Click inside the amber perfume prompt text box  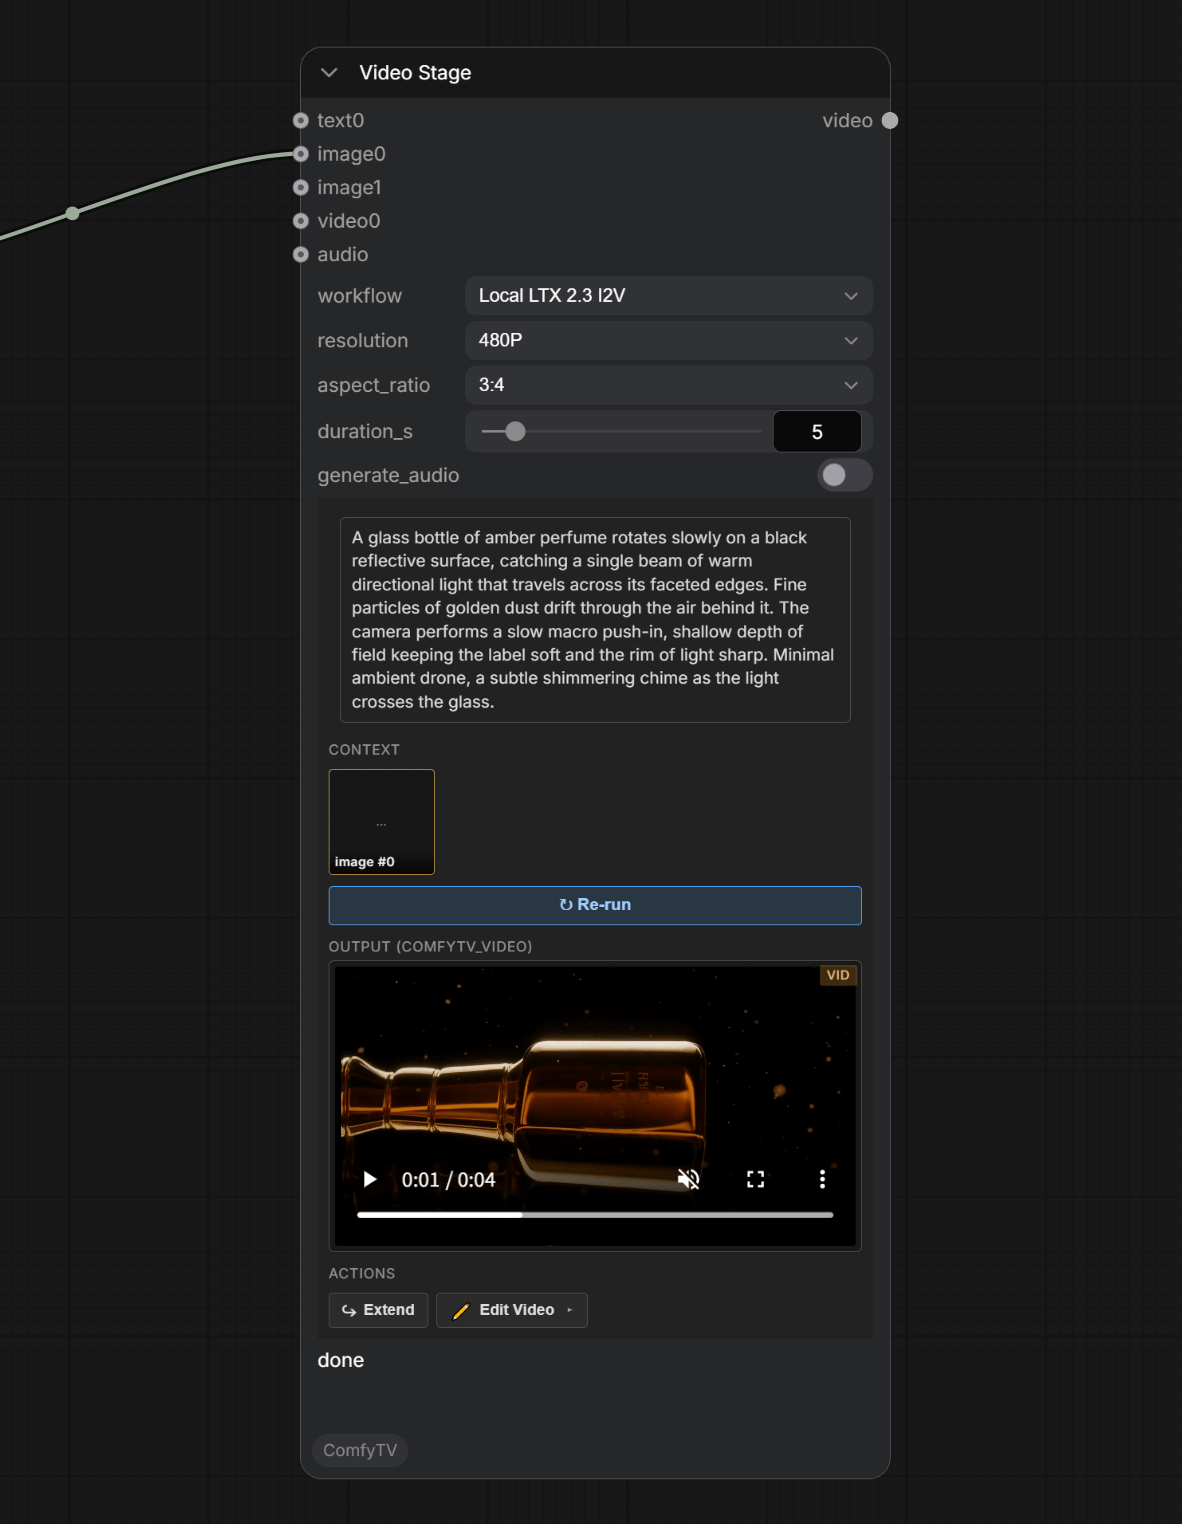(x=595, y=620)
